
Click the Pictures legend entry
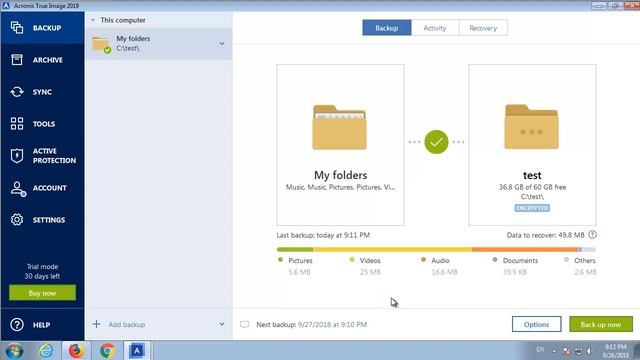pyautogui.click(x=296, y=266)
